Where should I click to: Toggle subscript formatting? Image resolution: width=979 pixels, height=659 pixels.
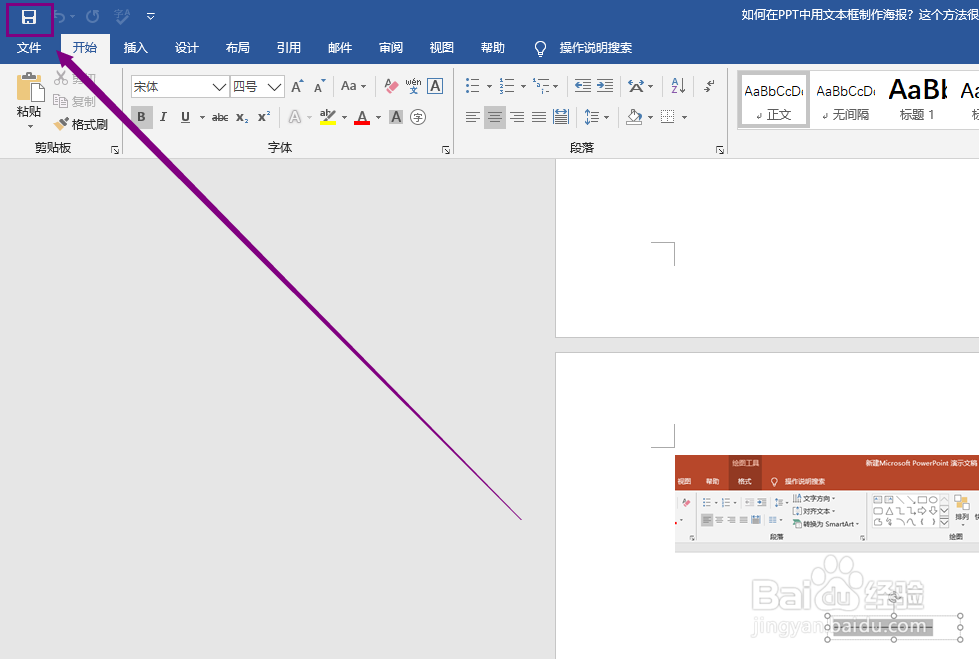click(x=242, y=117)
